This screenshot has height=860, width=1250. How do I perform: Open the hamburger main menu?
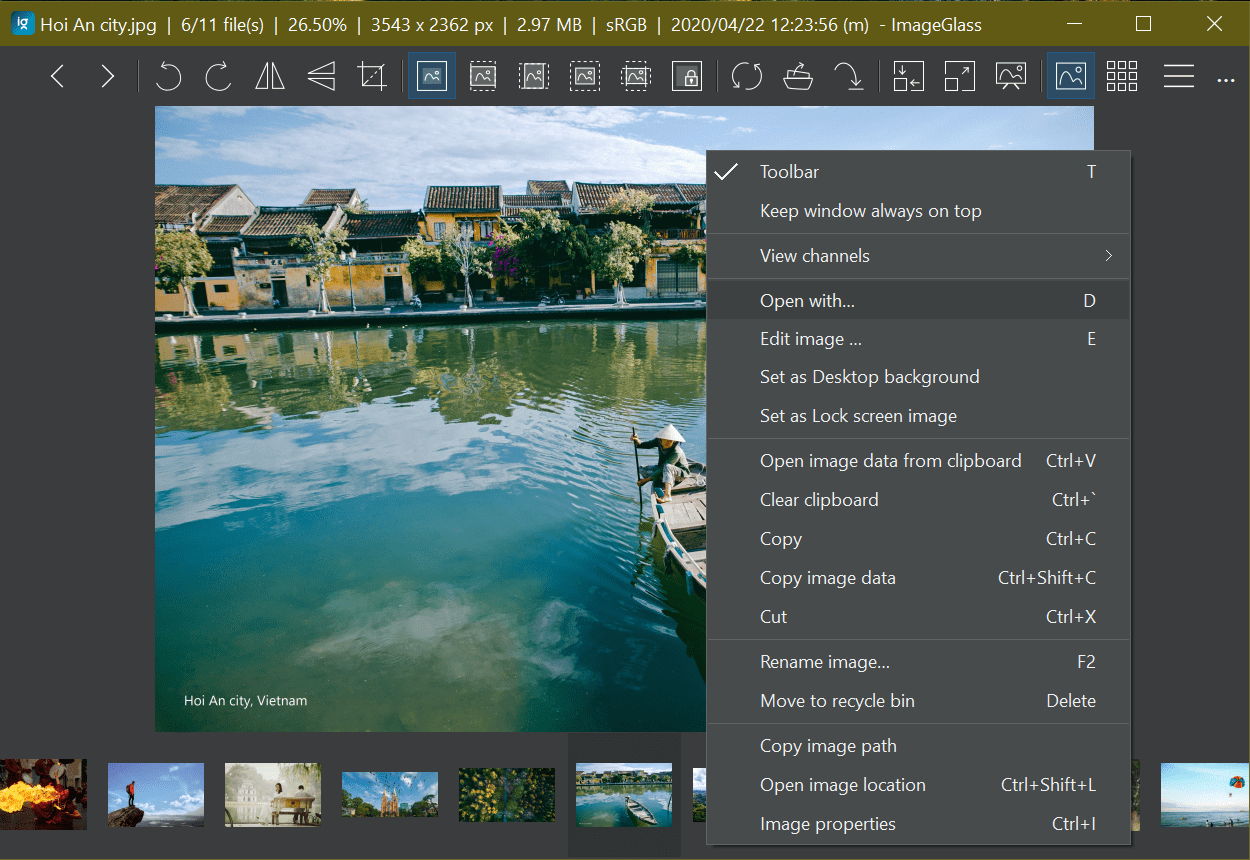click(1179, 76)
